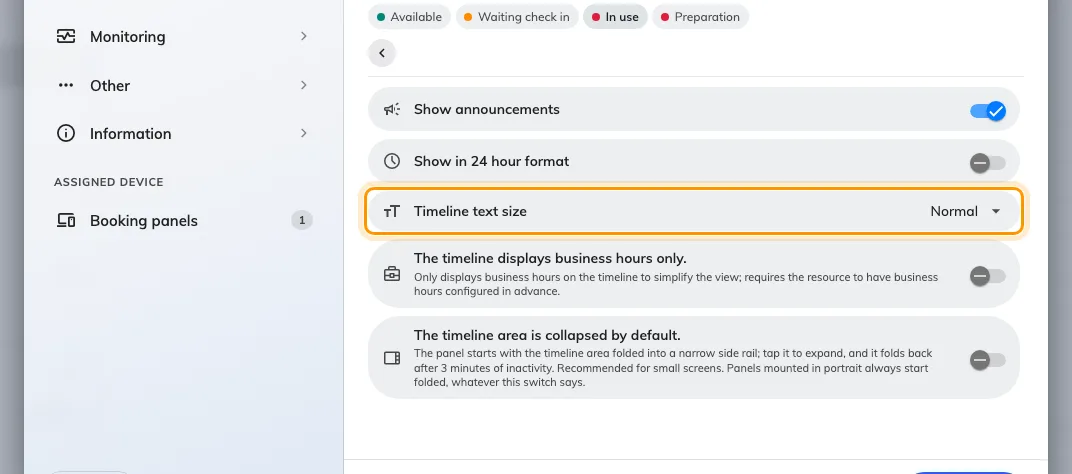1072x474 pixels.
Task: Select the Preparation status chip
Action: point(700,17)
